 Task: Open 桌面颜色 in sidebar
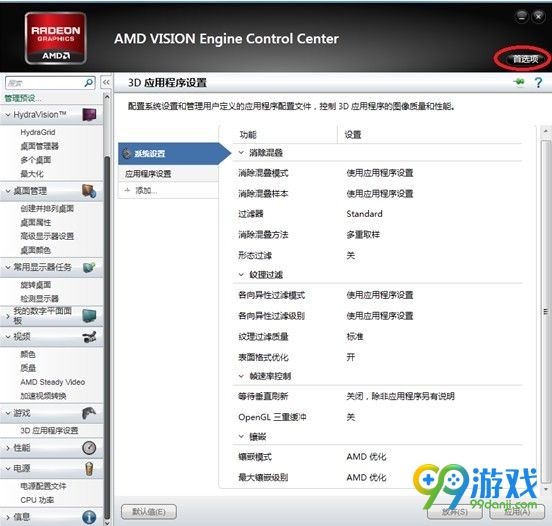[x=36, y=250]
